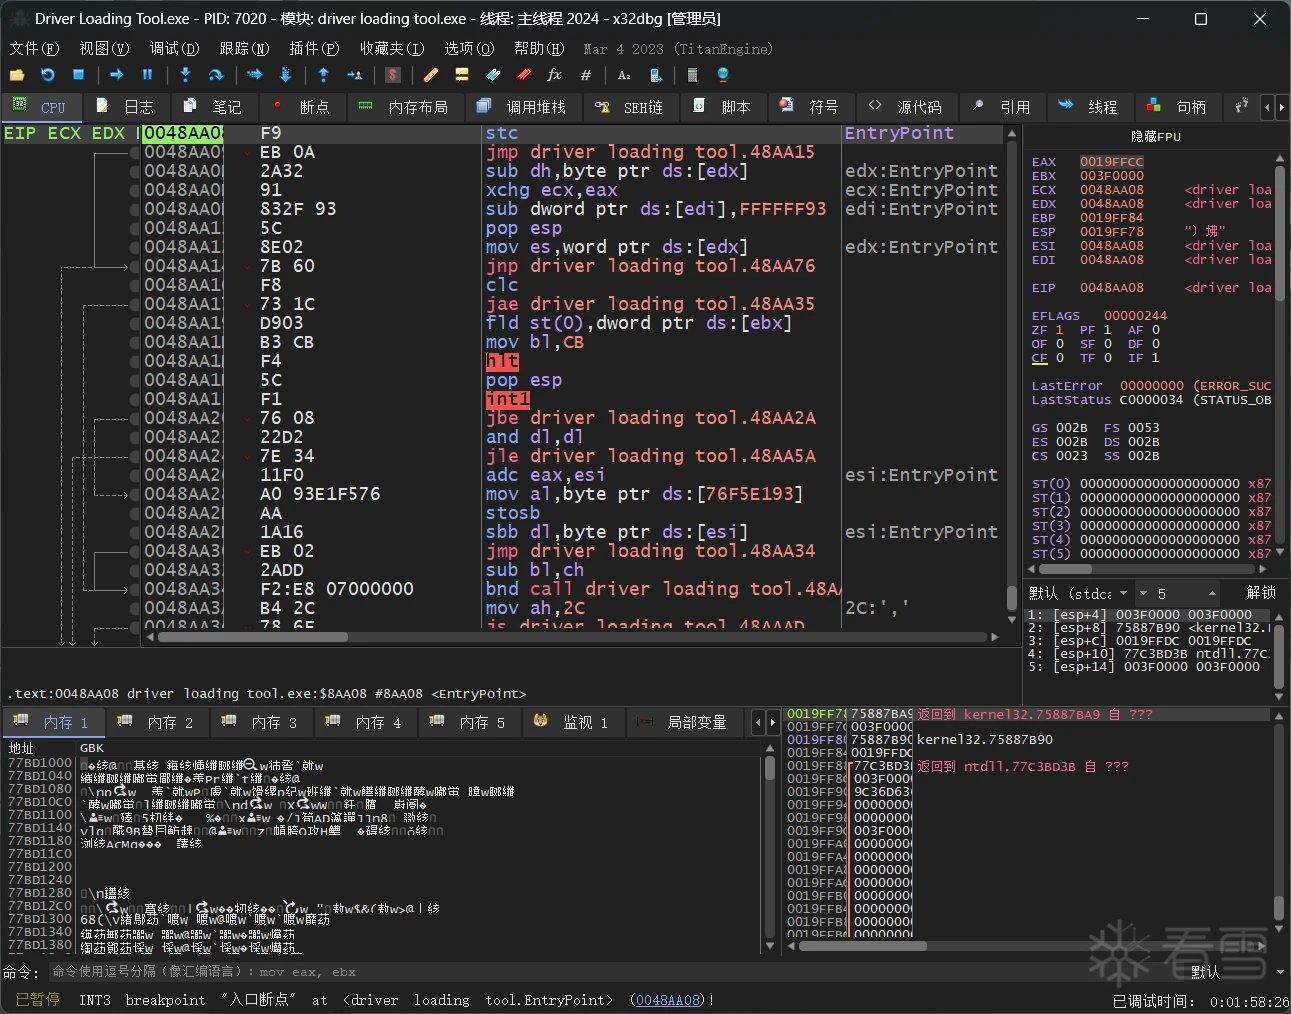This screenshot has width=1291, height=1014.
Task: Open variables with the hash icon
Action: [x=586, y=75]
